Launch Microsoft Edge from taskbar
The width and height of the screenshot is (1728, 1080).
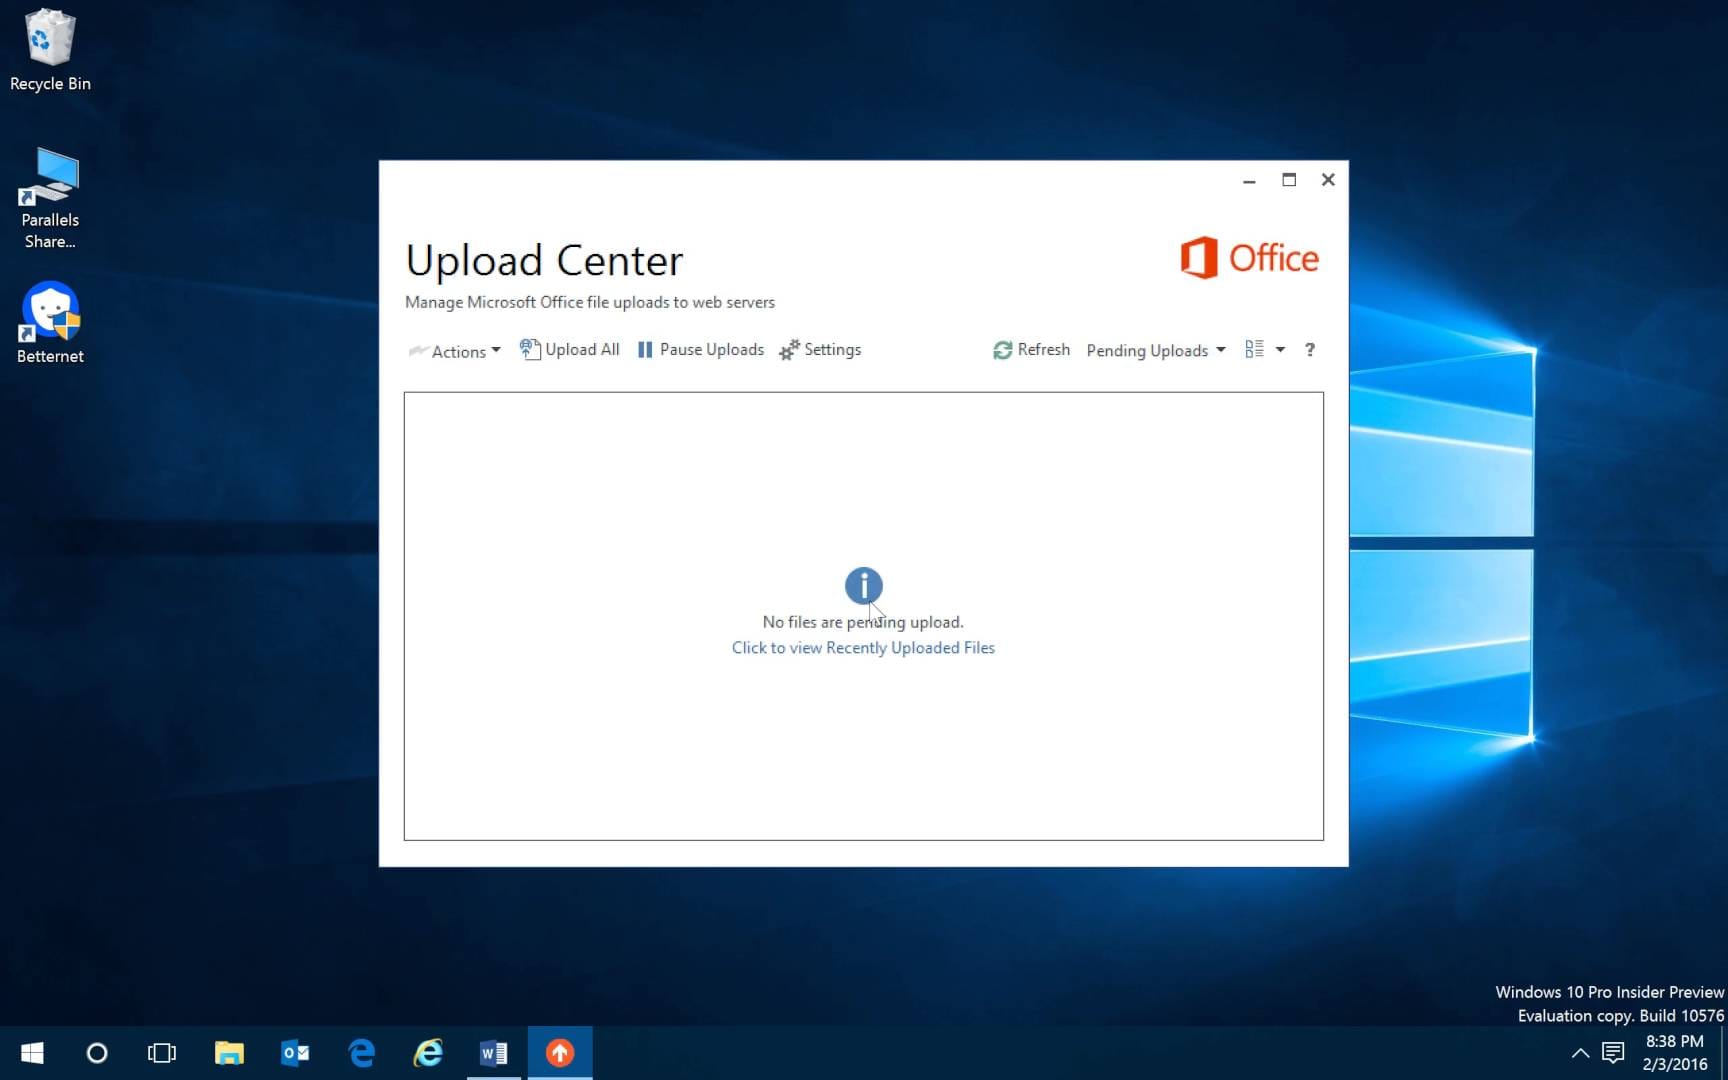[x=361, y=1053]
